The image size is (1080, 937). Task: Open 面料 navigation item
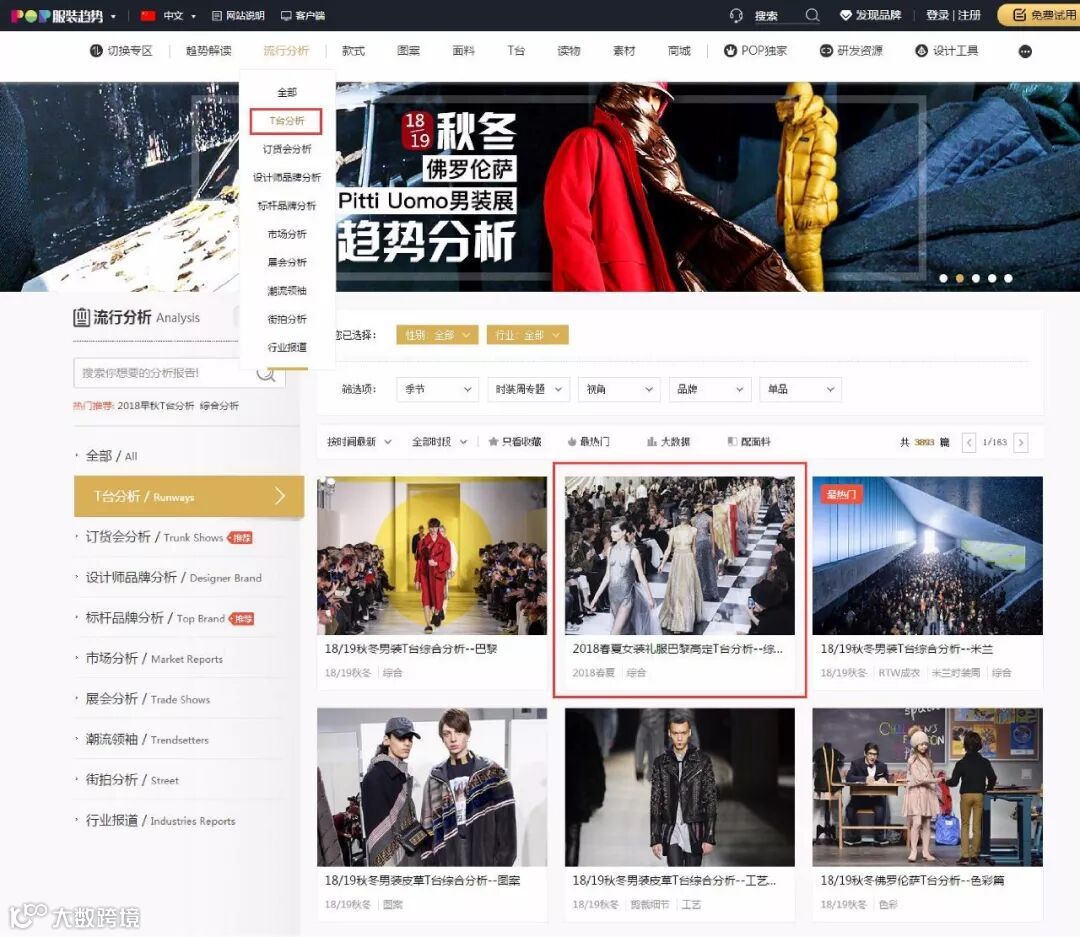pyautogui.click(x=463, y=51)
